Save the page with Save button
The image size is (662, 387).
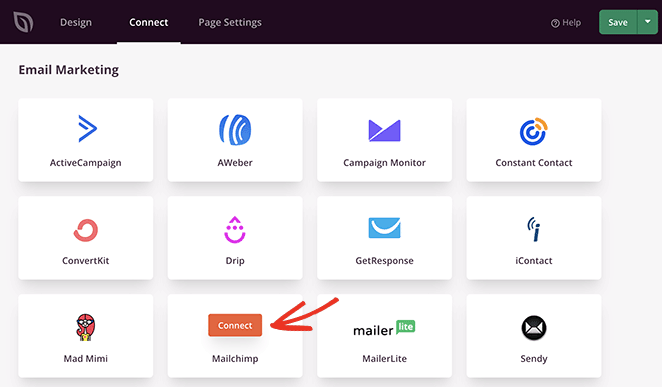618,22
